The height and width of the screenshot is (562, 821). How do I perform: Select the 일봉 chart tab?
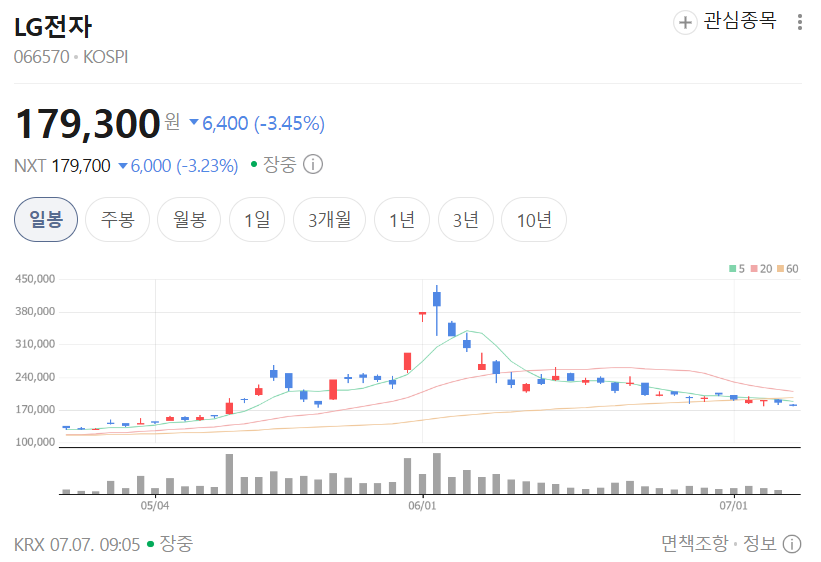coord(46,219)
